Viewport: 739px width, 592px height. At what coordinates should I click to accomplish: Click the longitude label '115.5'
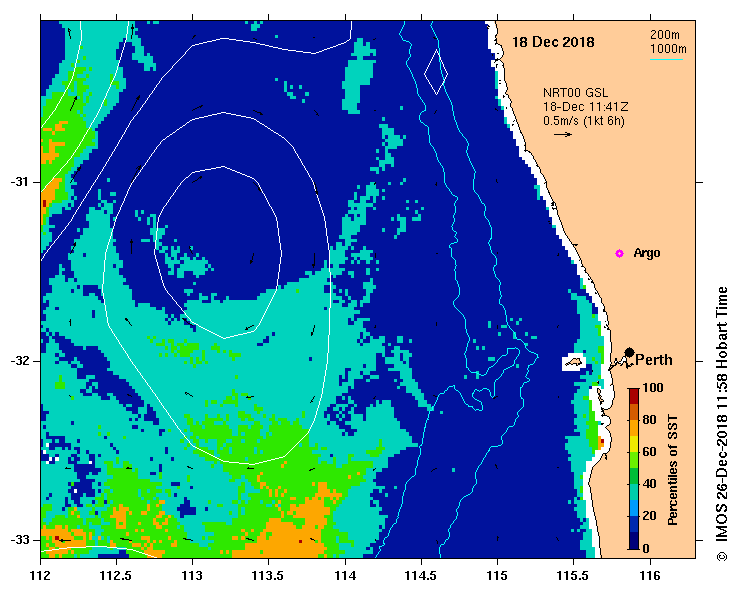574,576
